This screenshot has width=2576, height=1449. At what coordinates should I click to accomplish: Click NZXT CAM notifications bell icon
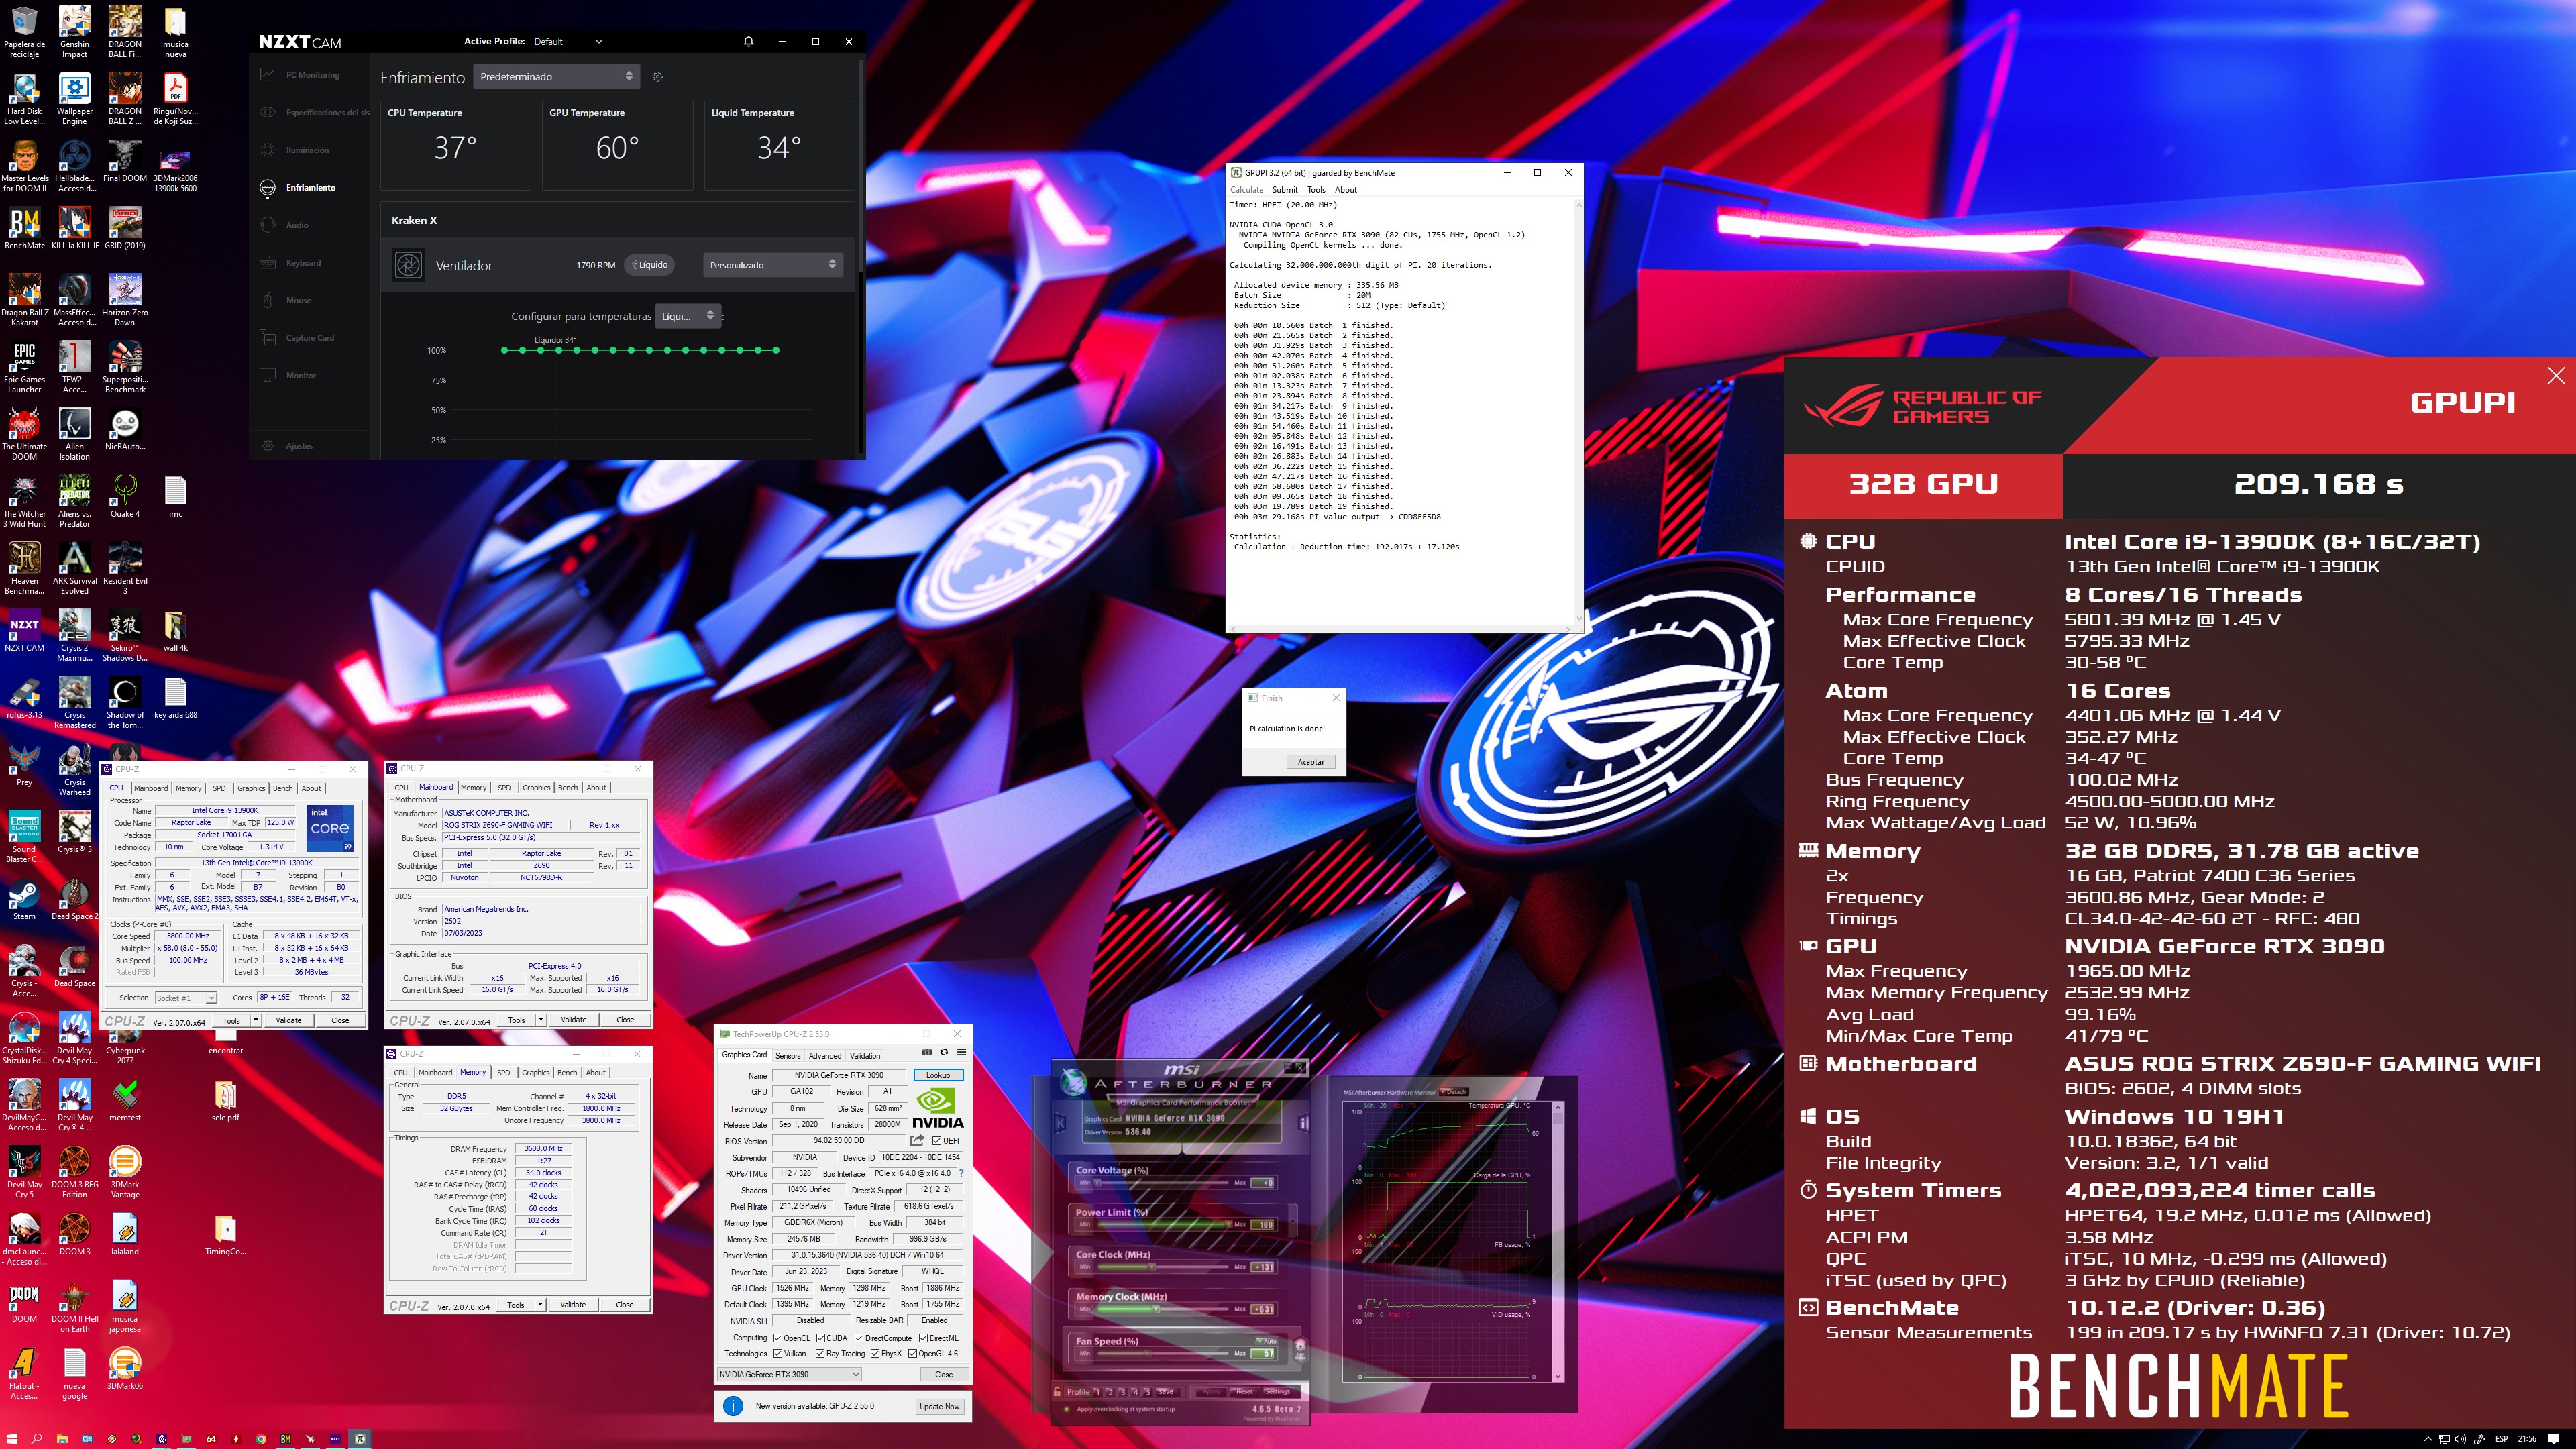click(748, 41)
